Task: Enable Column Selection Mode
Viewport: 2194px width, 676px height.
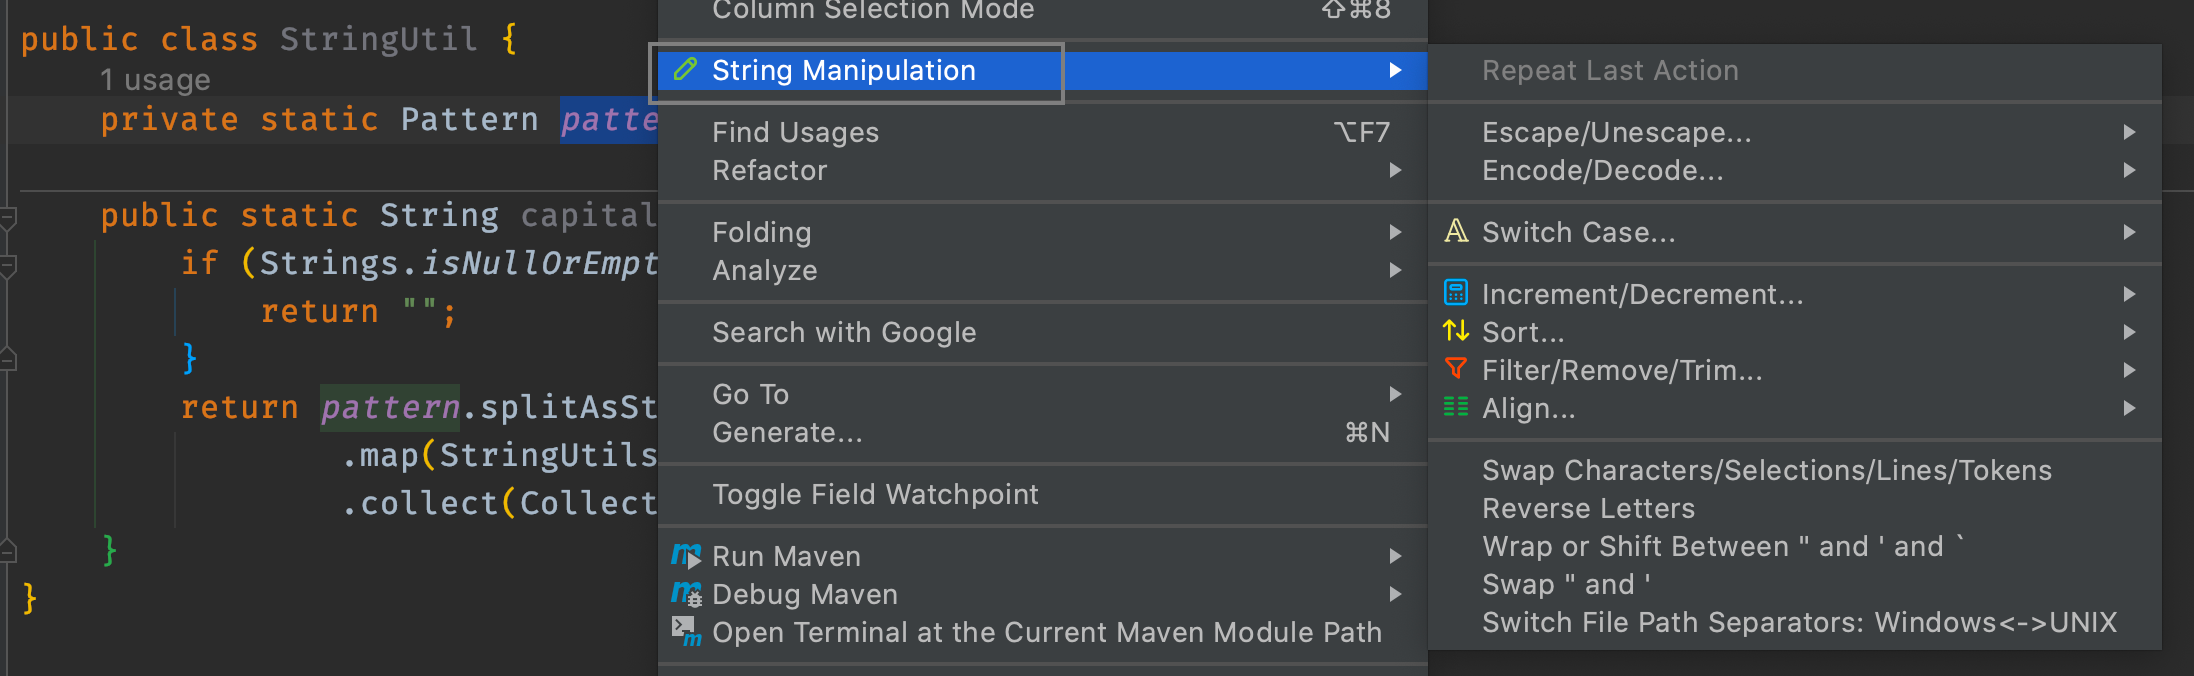Action: point(873,11)
